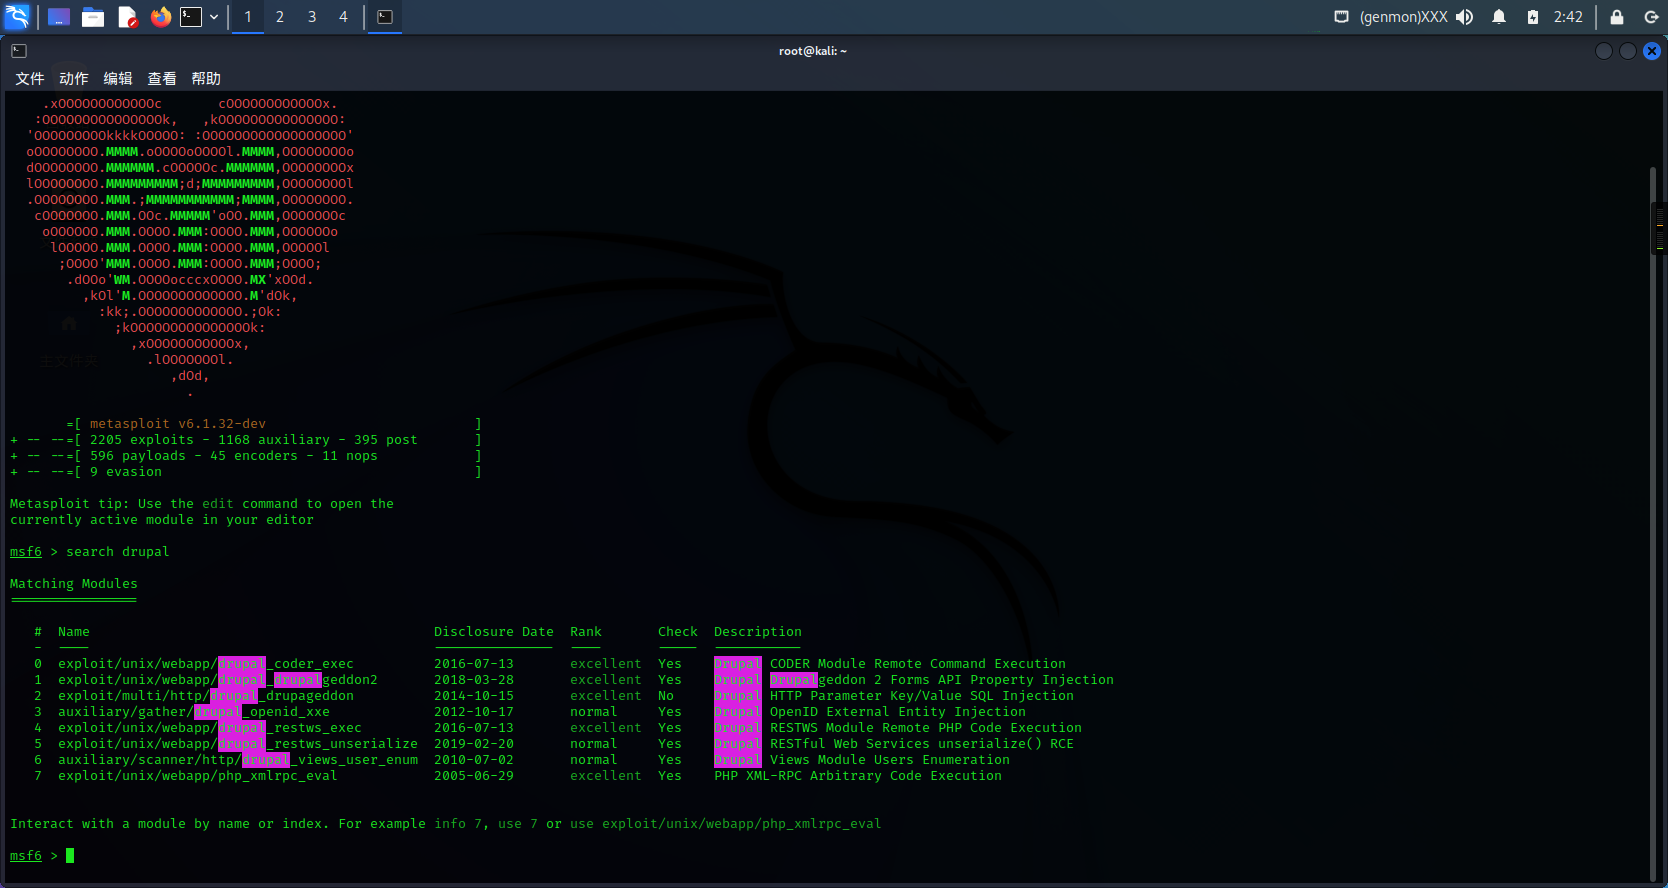Click the 'No' check value for drupageddon
The image size is (1668, 888).
click(x=666, y=696)
